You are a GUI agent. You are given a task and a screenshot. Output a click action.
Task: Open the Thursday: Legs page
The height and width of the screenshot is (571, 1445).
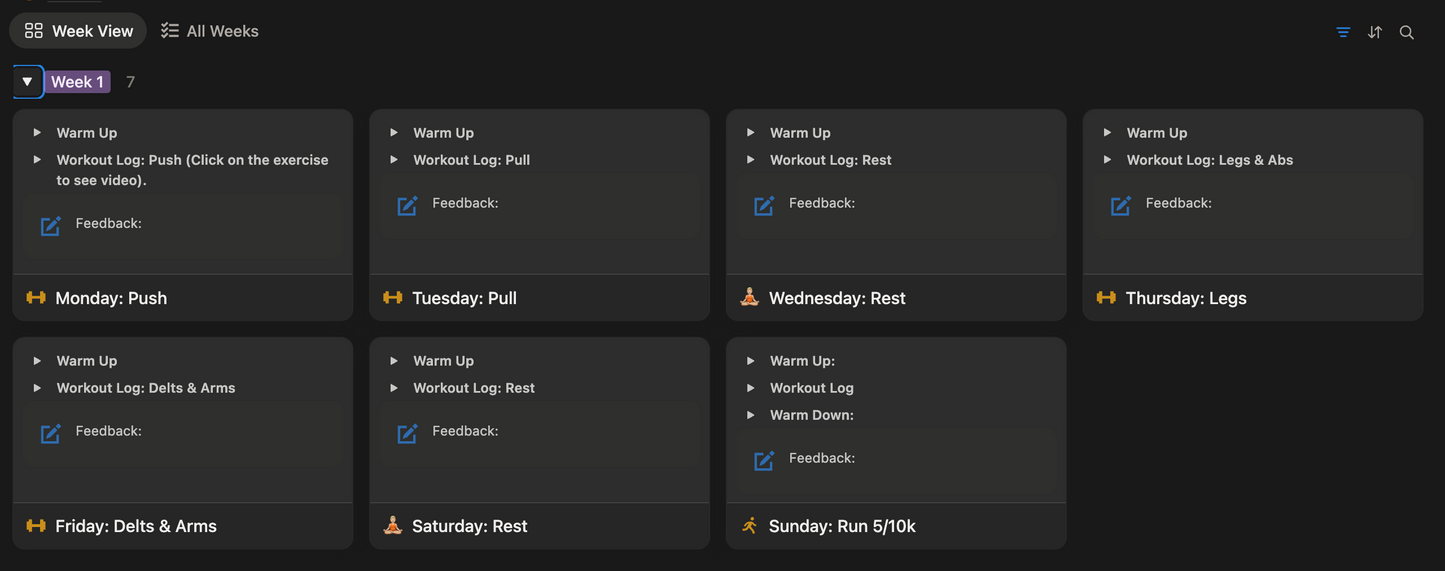click(1185, 298)
